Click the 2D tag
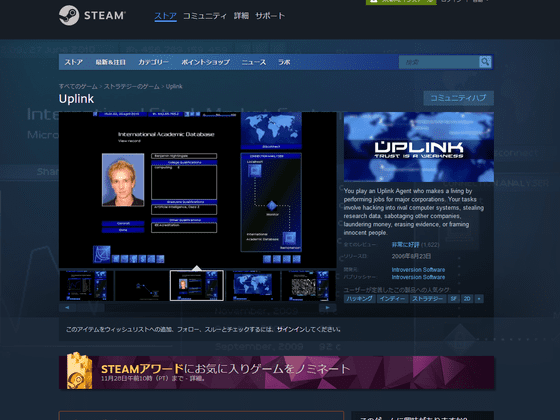This screenshot has width=560, height=420. 467,299
